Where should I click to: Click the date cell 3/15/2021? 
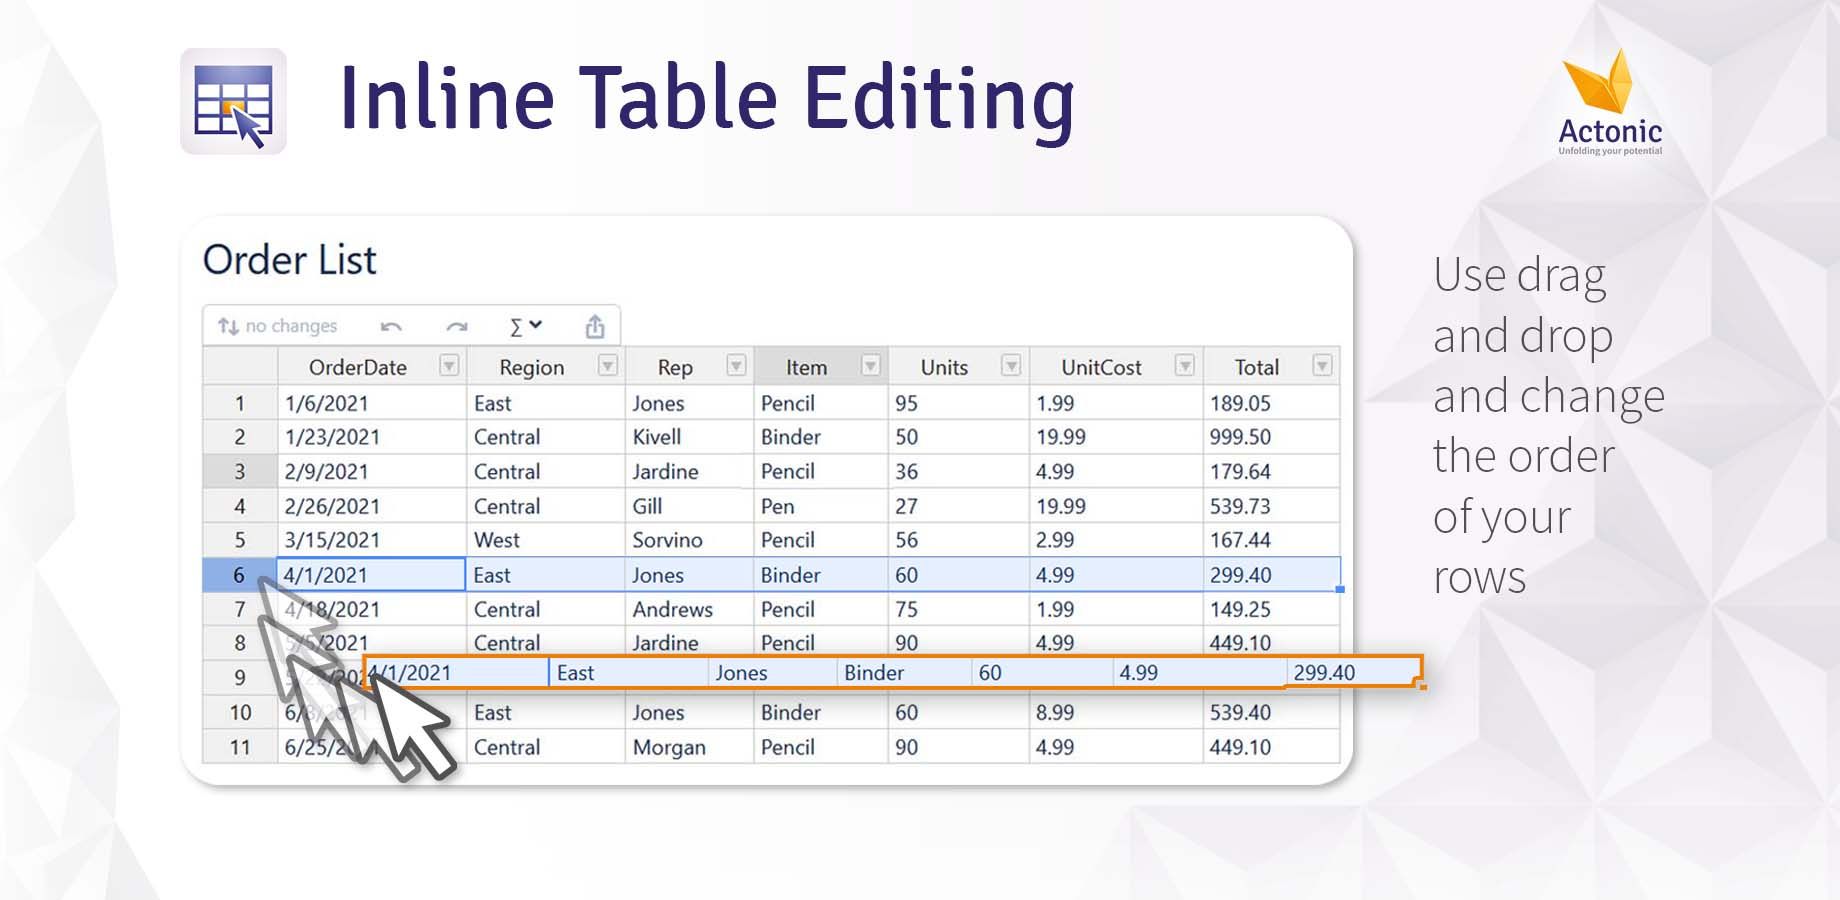click(371, 540)
